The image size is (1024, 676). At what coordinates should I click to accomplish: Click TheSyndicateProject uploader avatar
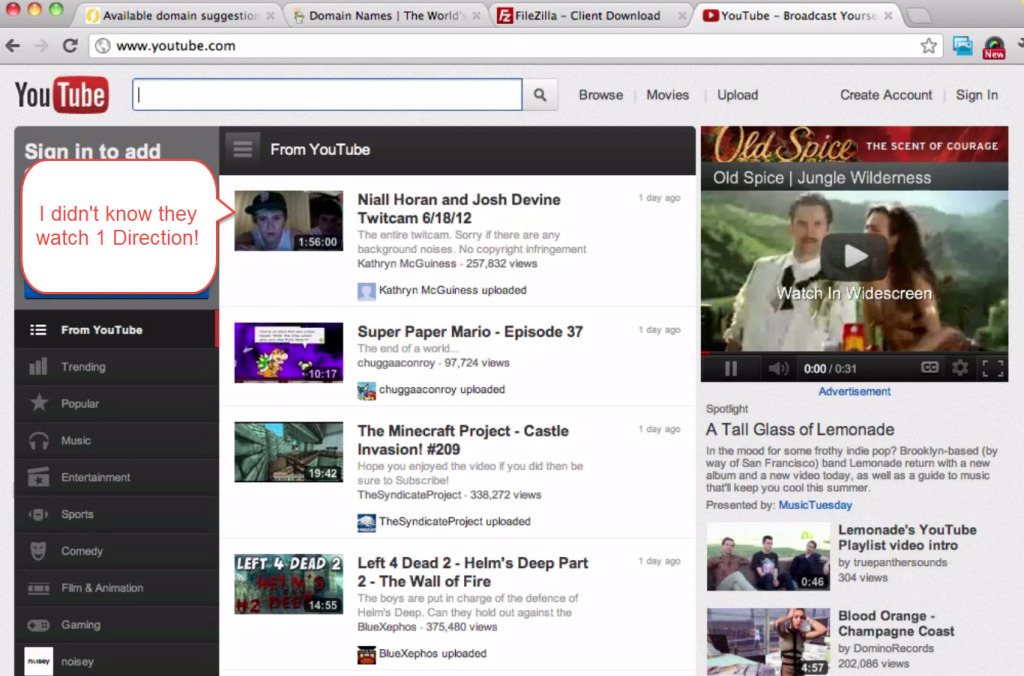tap(366, 522)
